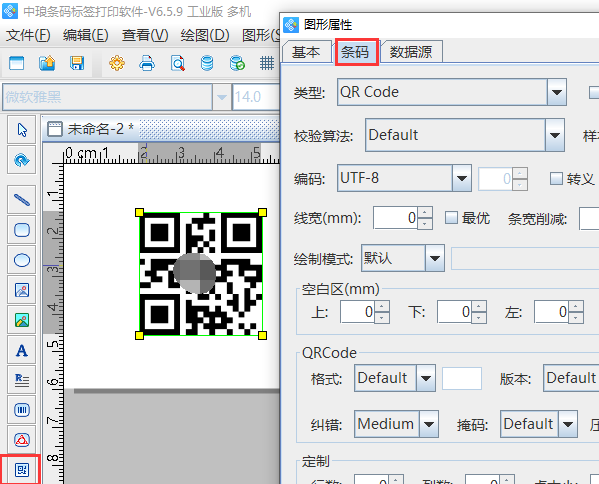Screen dimensions: 599x484
Task: Toggle the 转义 checkbox
Action: pos(556,178)
